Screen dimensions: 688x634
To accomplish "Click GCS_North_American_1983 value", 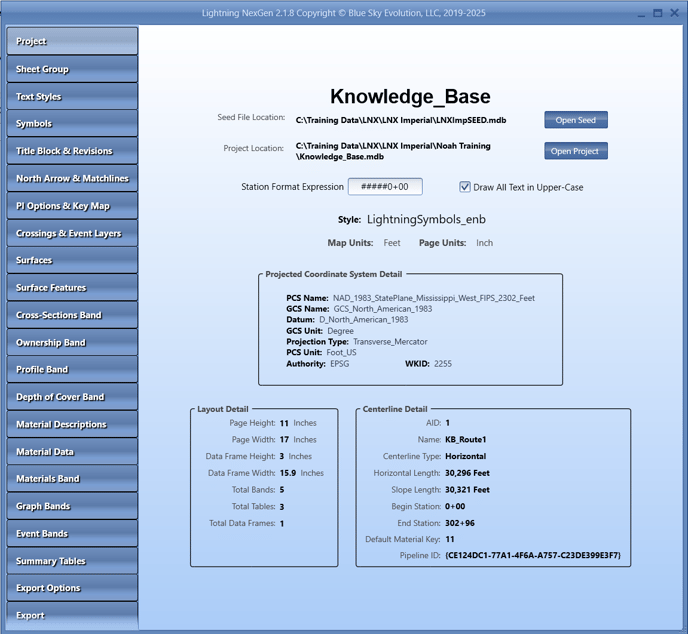I will pyautogui.click(x=383, y=309).
